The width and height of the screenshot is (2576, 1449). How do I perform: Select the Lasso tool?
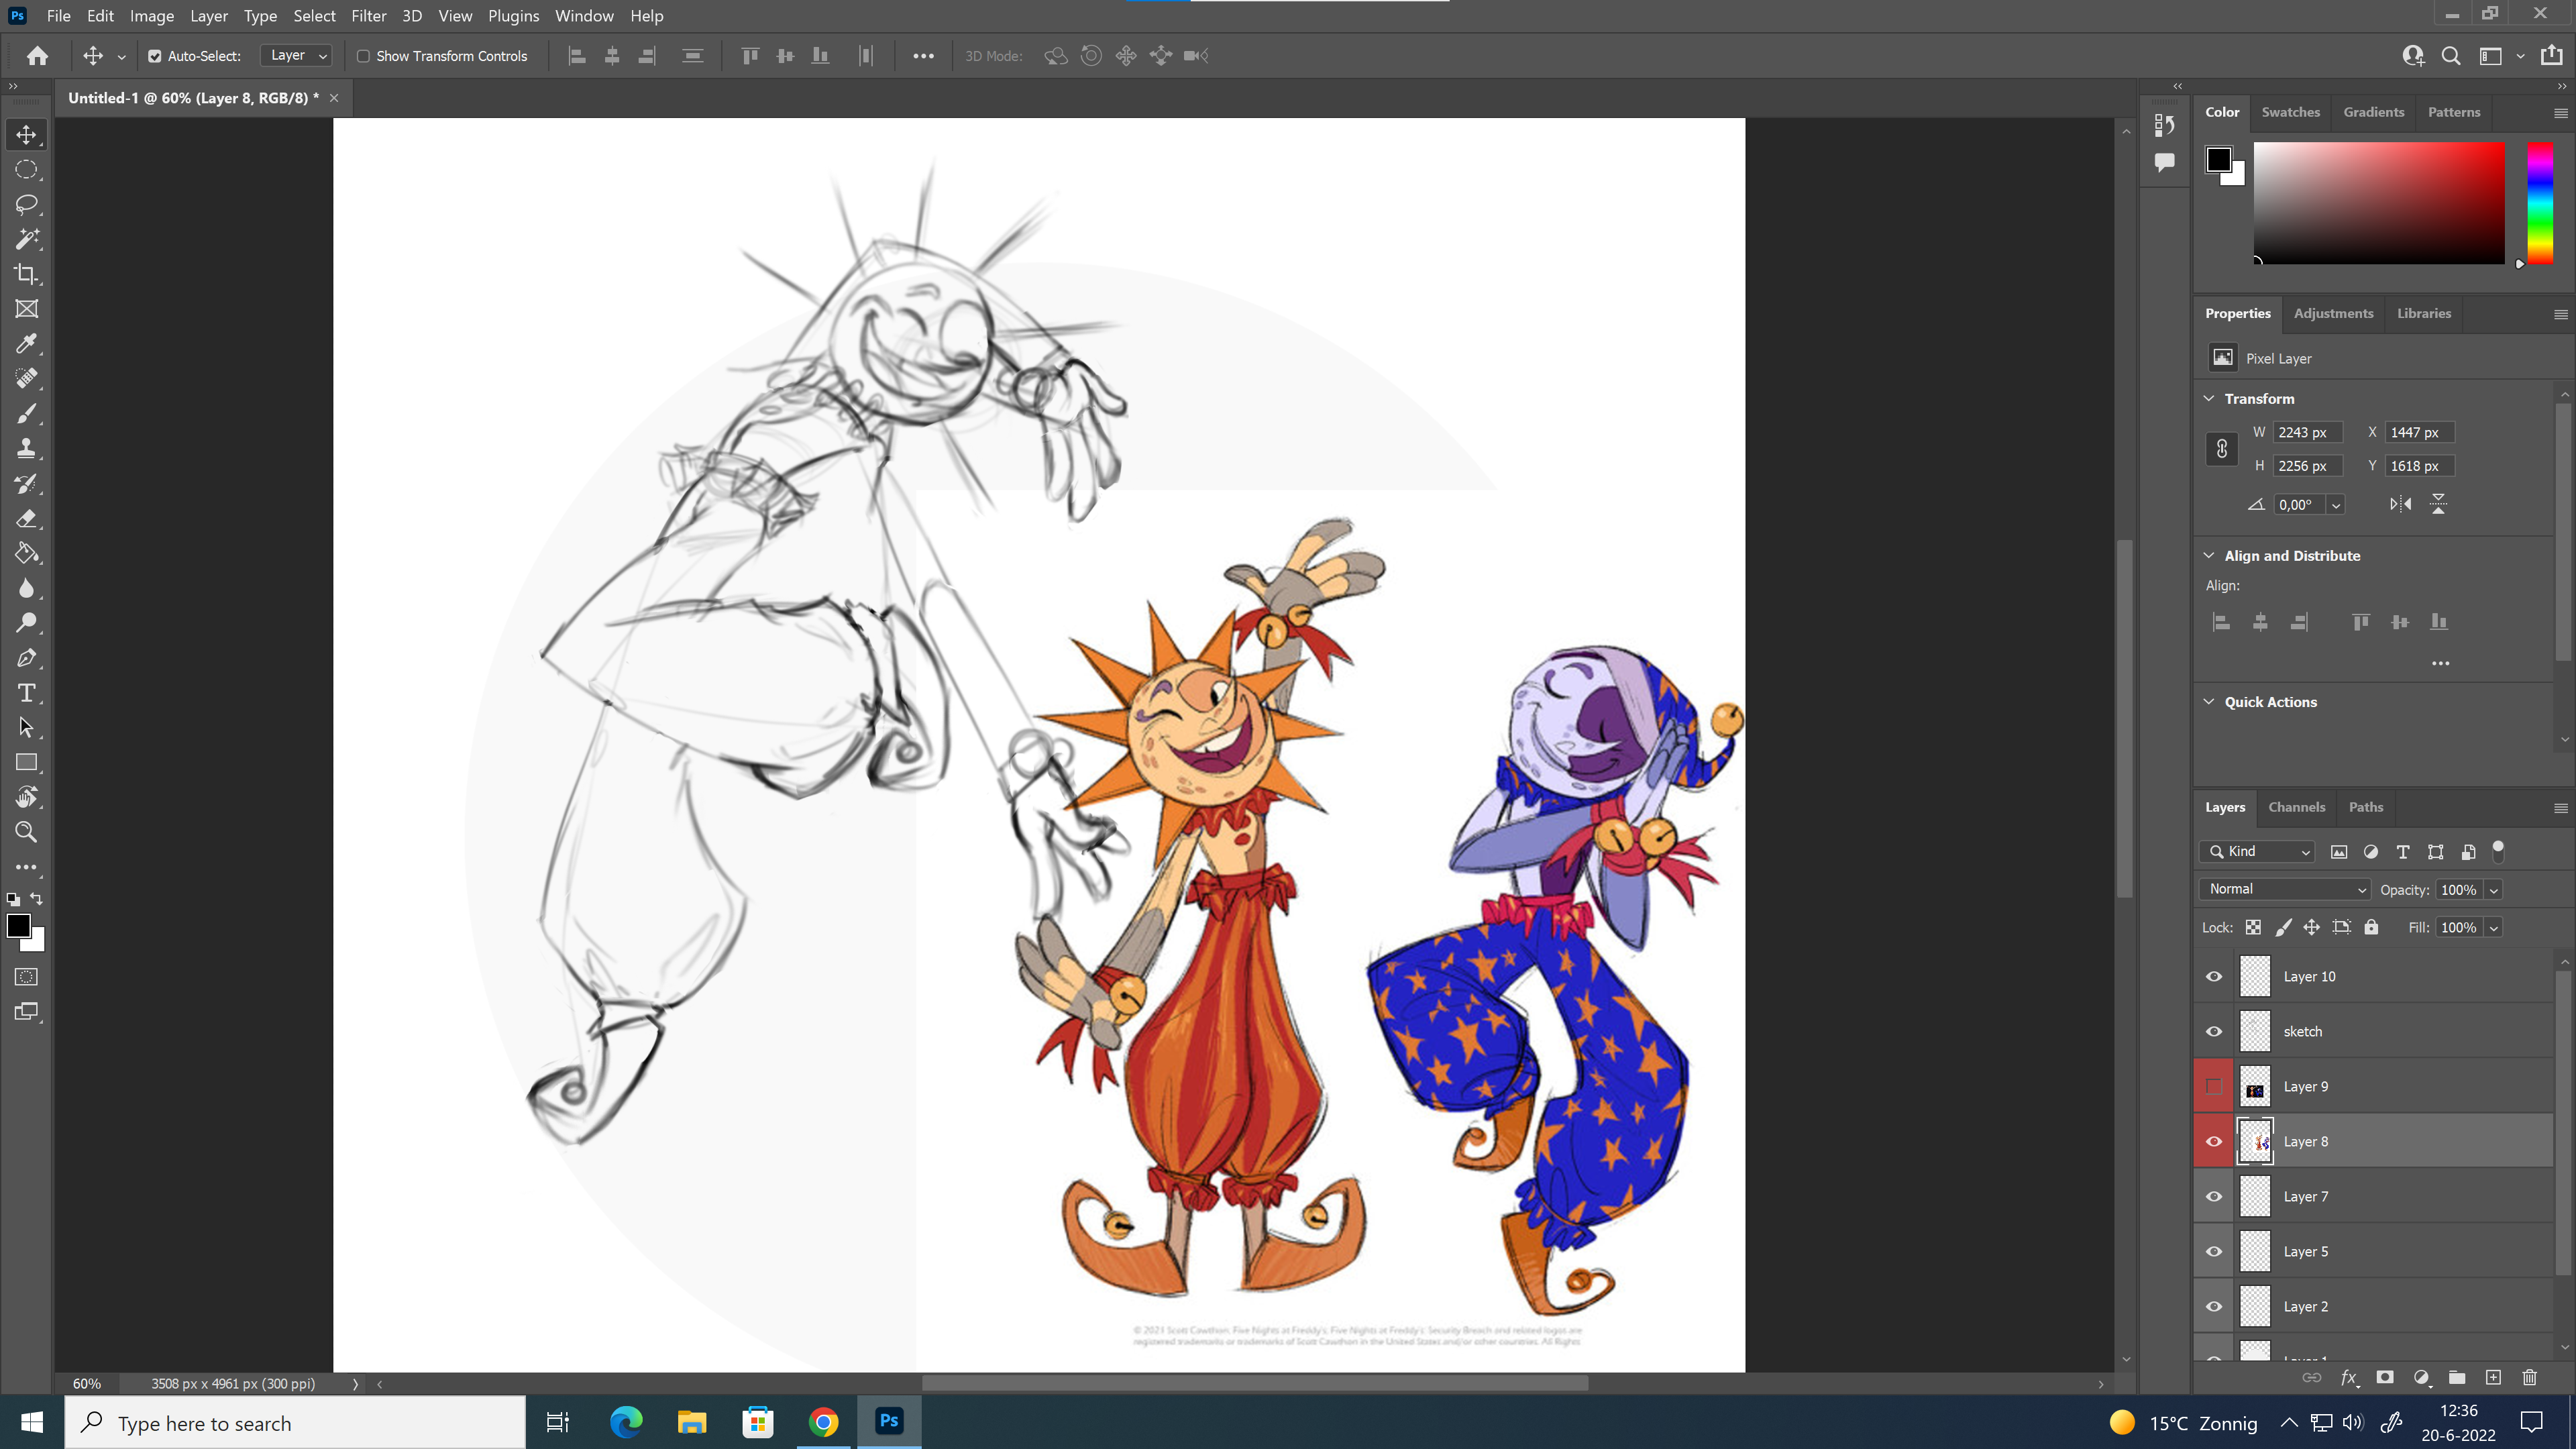(27, 204)
